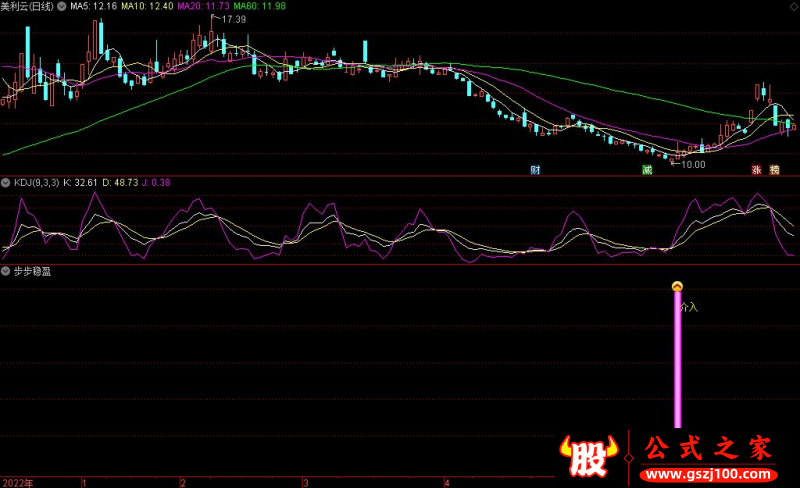The width and height of the screenshot is (800, 488).
Task: Expand the KDJ panel dropdown circle
Action: [x=6, y=183]
